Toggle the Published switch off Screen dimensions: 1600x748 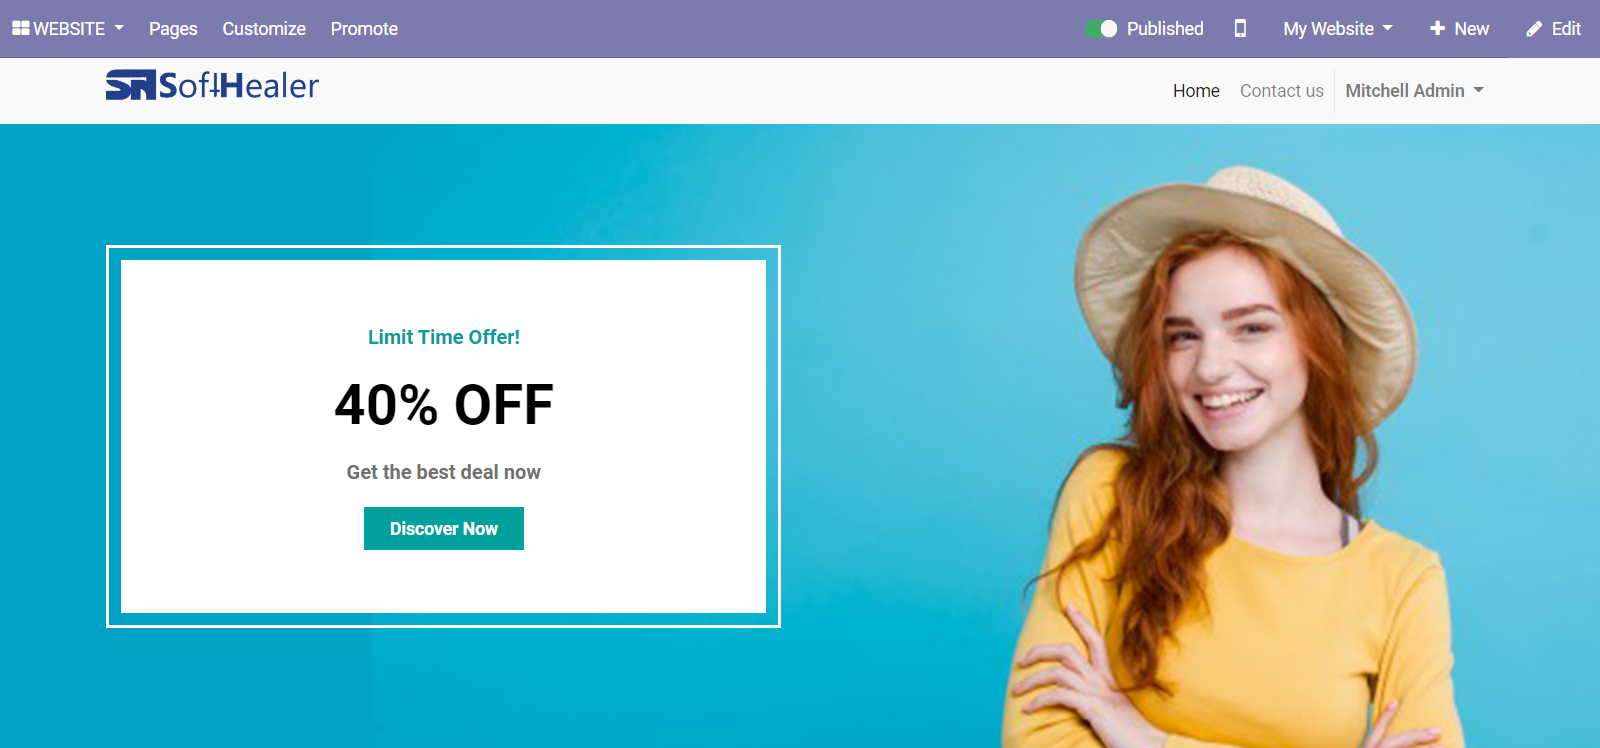click(x=1101, y=29)
